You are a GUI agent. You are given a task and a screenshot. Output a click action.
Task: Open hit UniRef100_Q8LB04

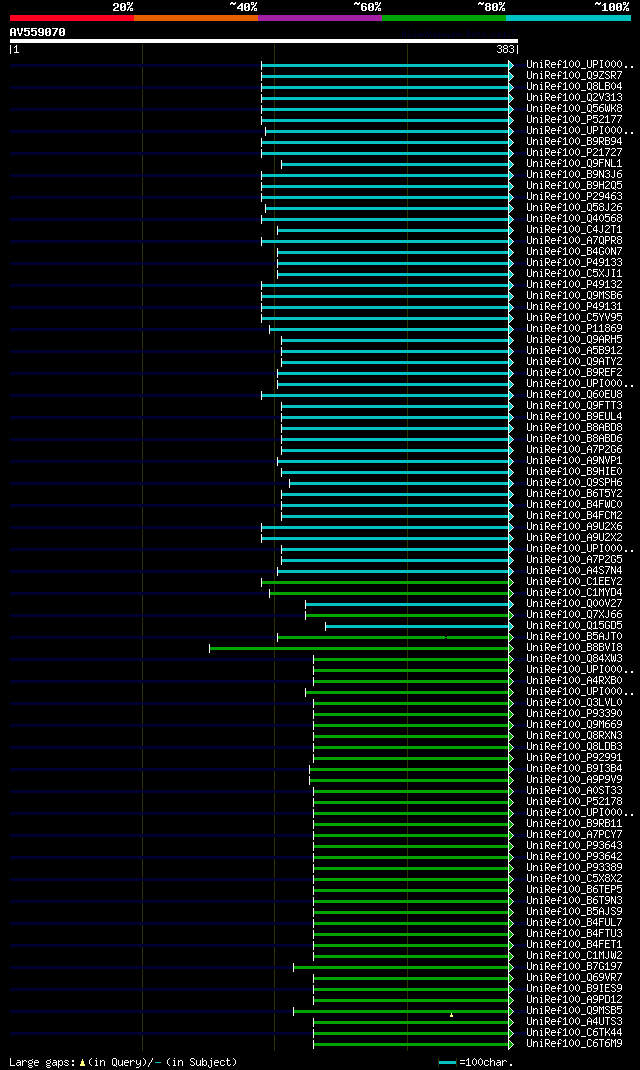coord(574,87)
